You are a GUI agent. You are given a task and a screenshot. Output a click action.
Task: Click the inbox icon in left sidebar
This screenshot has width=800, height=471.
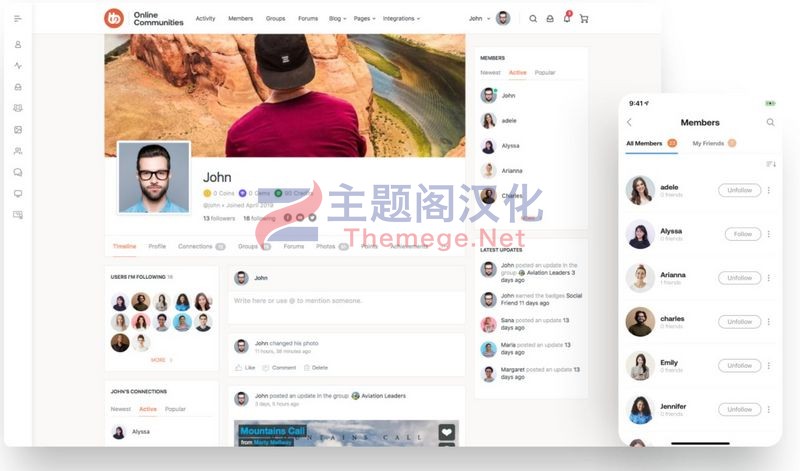pos(18,87)
